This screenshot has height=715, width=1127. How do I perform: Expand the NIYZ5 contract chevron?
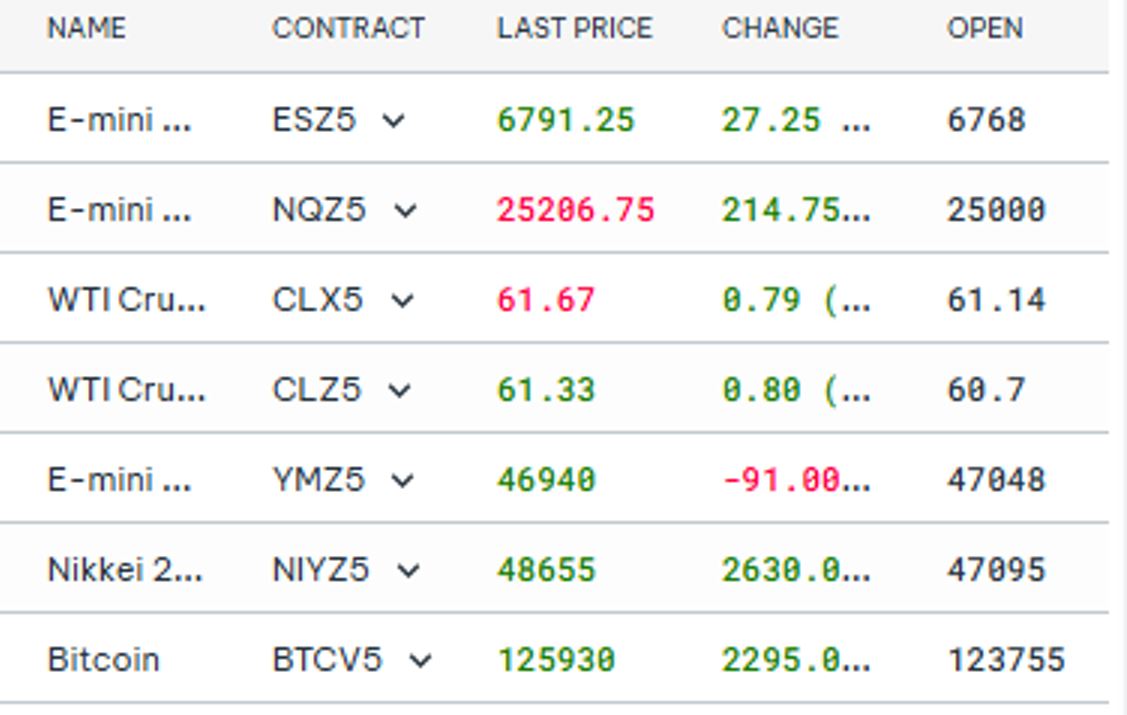(x=407, y=571)
